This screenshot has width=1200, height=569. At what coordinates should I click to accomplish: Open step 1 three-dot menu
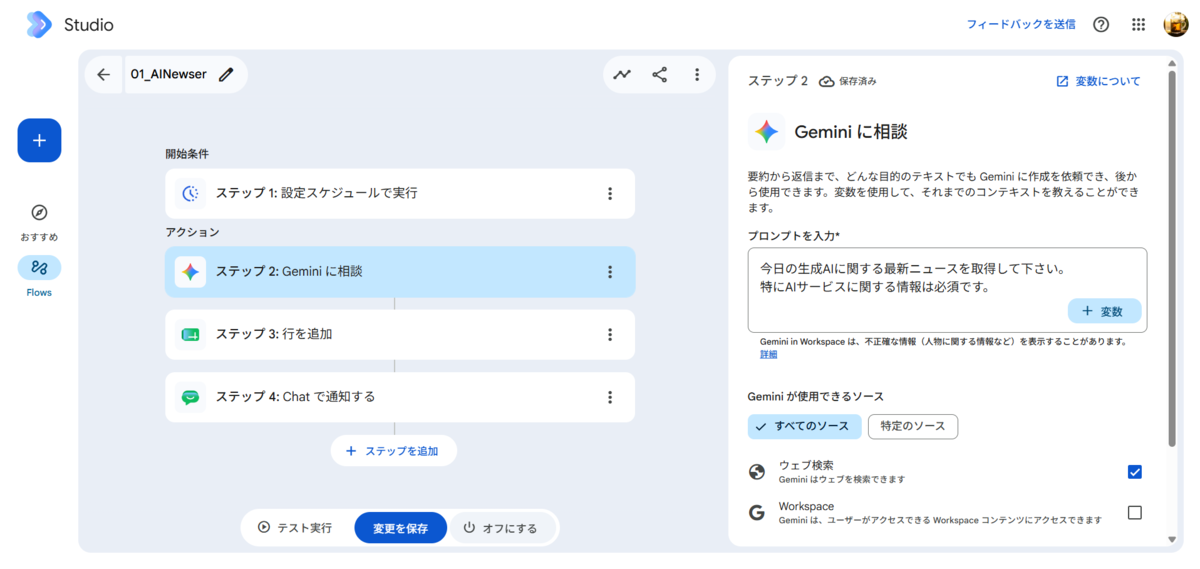click(x=610, y=193)
